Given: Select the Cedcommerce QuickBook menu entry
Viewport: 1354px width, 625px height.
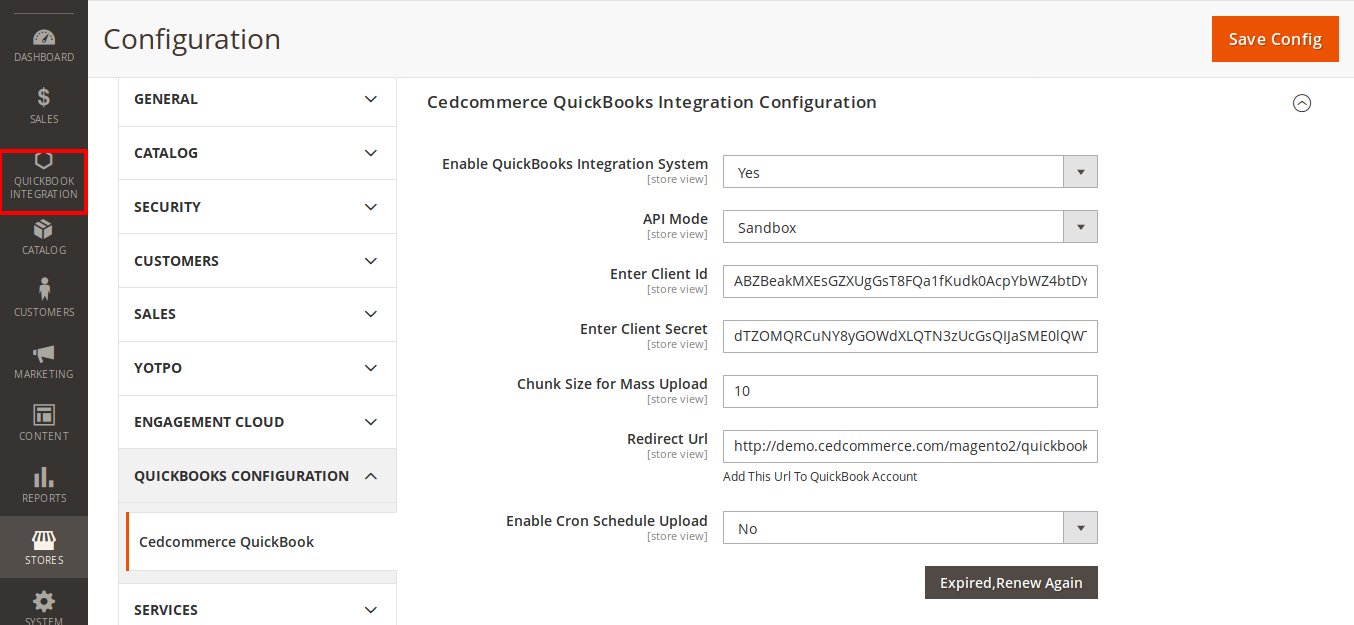Looking at the screenshot, I should (x=226, y=541).
